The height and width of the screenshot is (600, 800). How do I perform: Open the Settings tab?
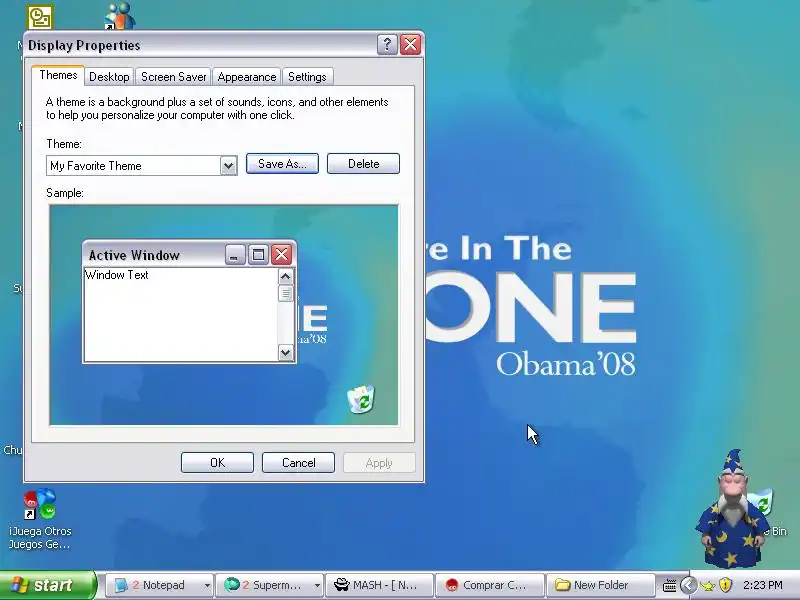[x=307, y=77]
